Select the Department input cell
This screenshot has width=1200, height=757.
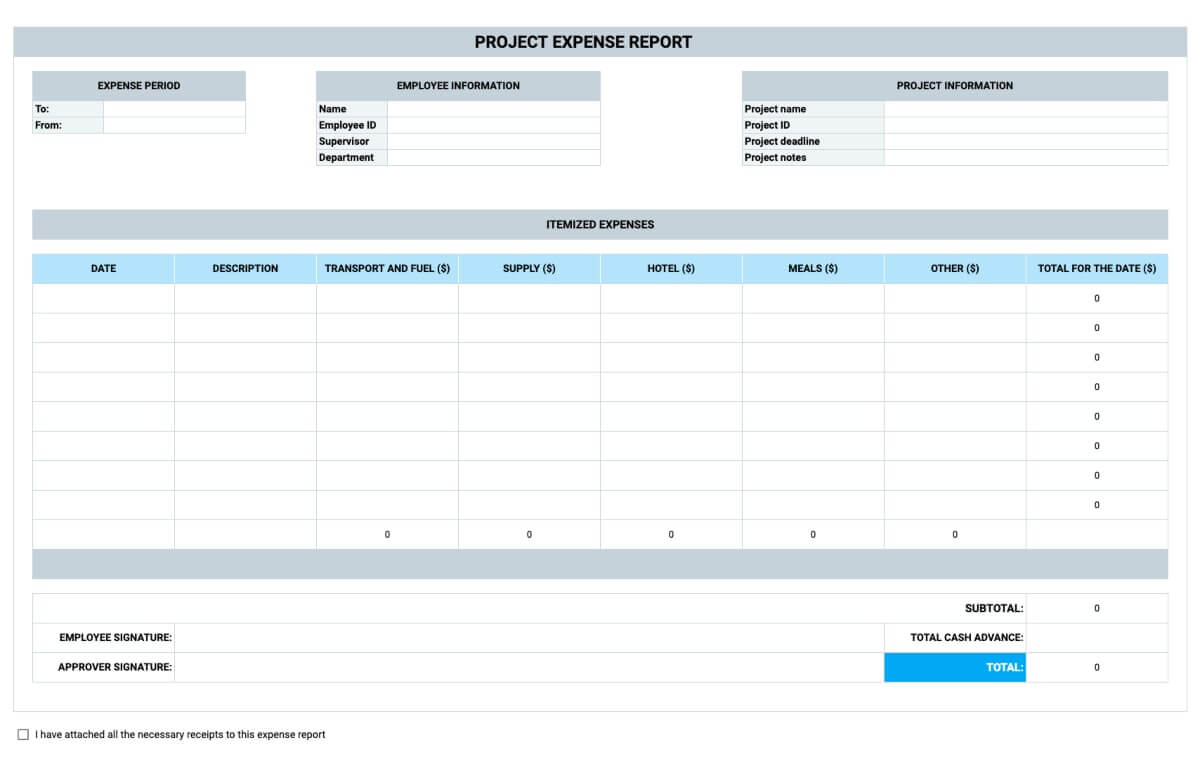(x=494, y=157)
